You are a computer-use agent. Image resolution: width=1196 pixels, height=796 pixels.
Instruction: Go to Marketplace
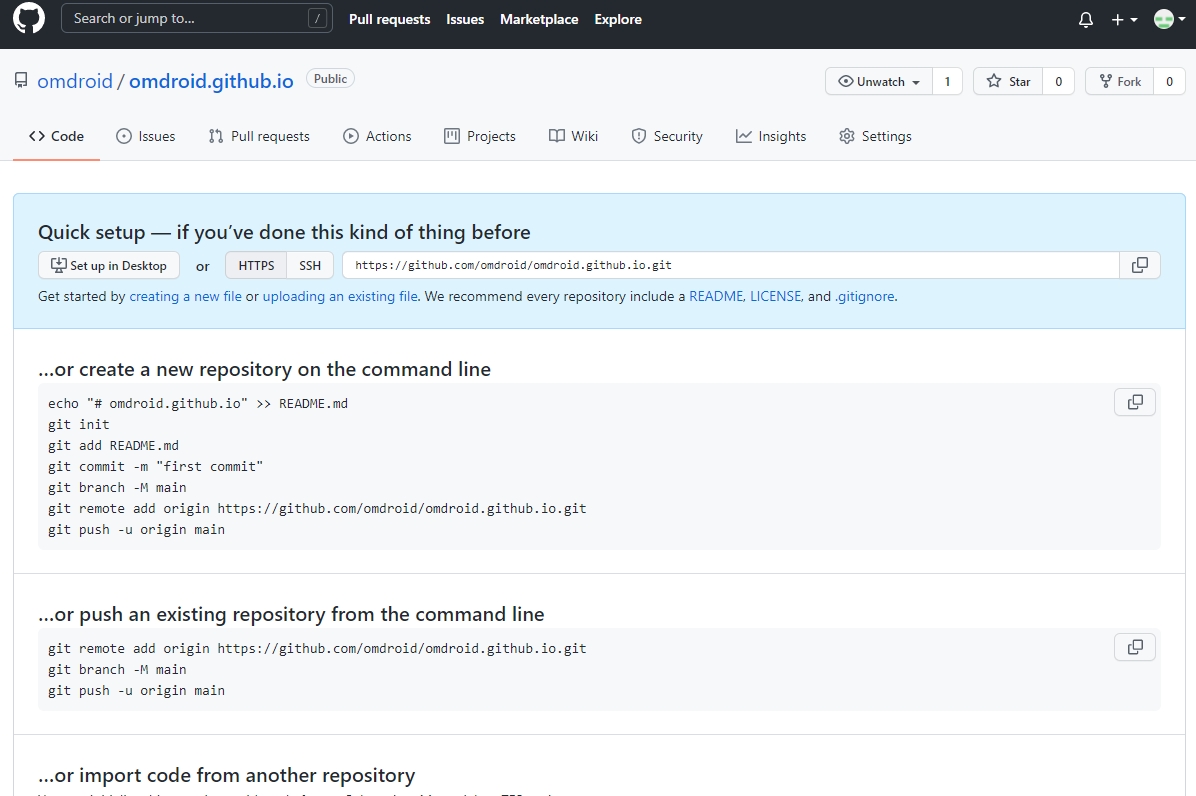539,19
